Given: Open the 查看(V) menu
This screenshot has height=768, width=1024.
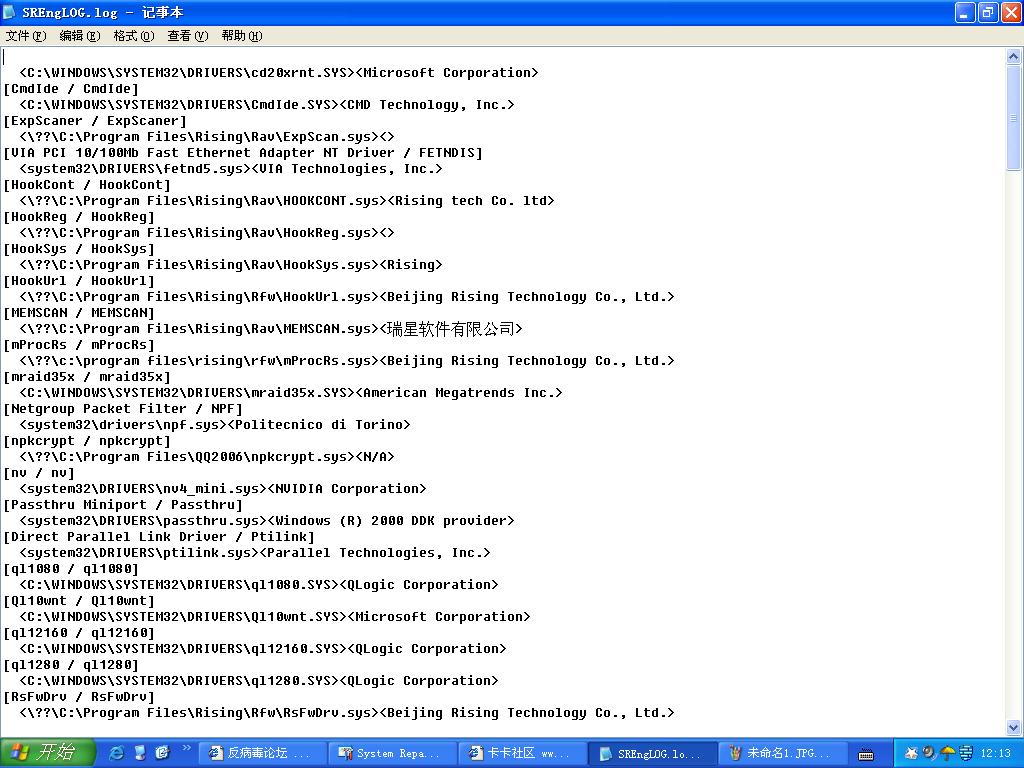Looking at the screenshot, I should pos(187,36).
